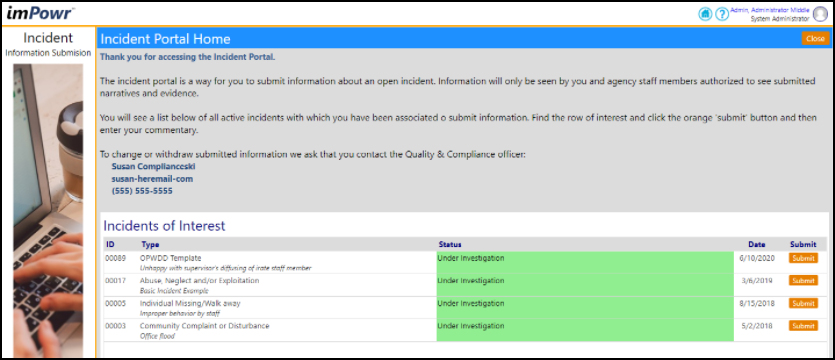The width and height of the screenshot is (835, 360).
Task: Click the Submit column header
Action: (803, 244)
